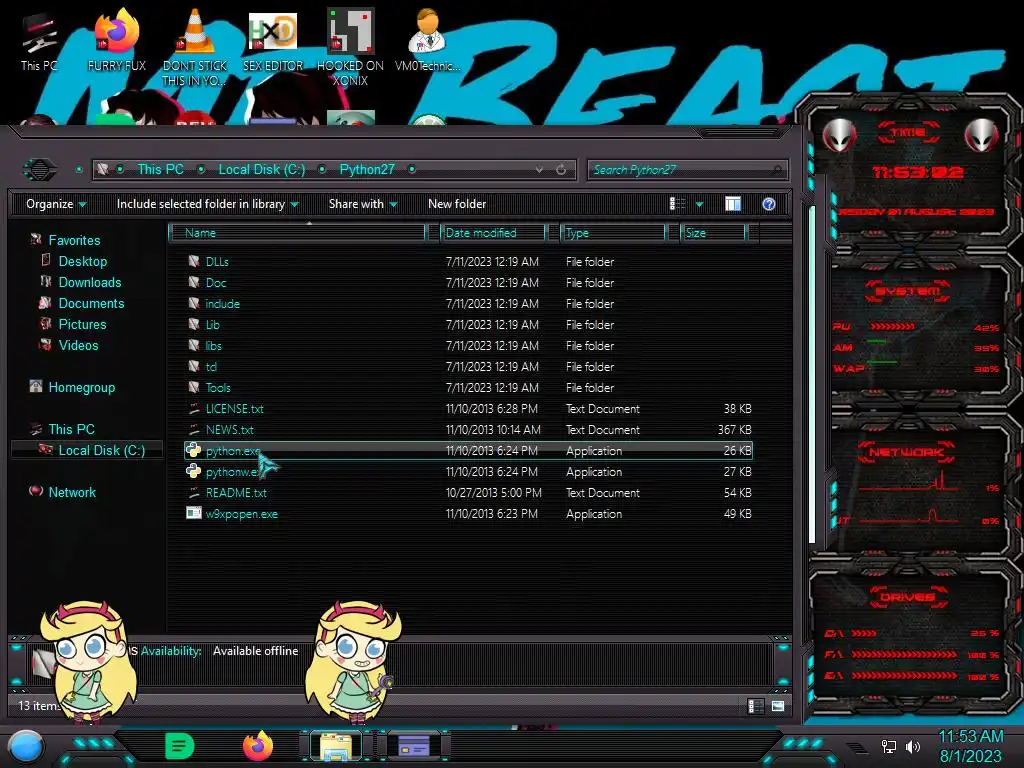
Task: Sort files by the Name column header
Action: [x=297, y=232]
